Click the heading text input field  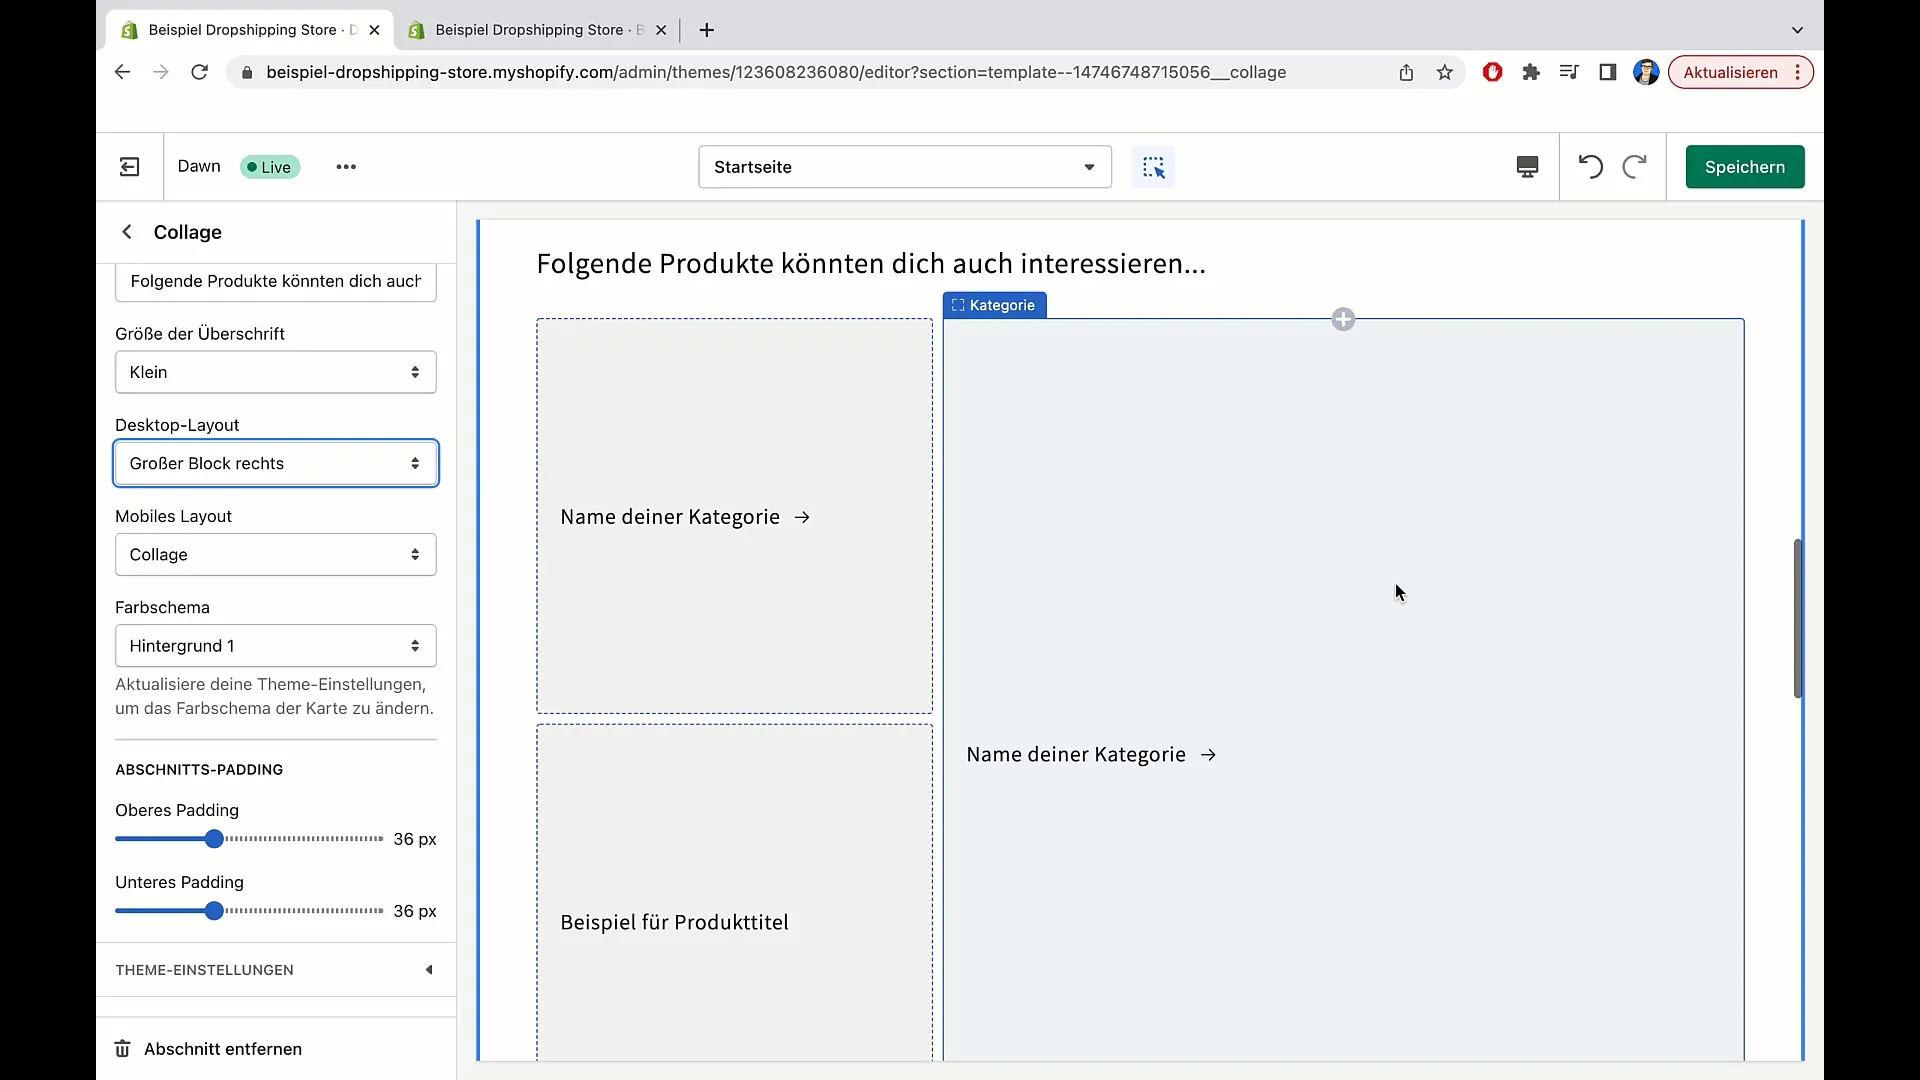click(x=275, y=282)
